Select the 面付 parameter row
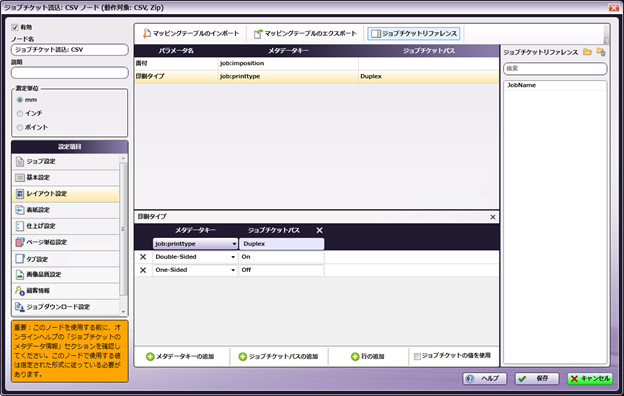The height and width of the screenshot is (396, 624). point(316,63)
